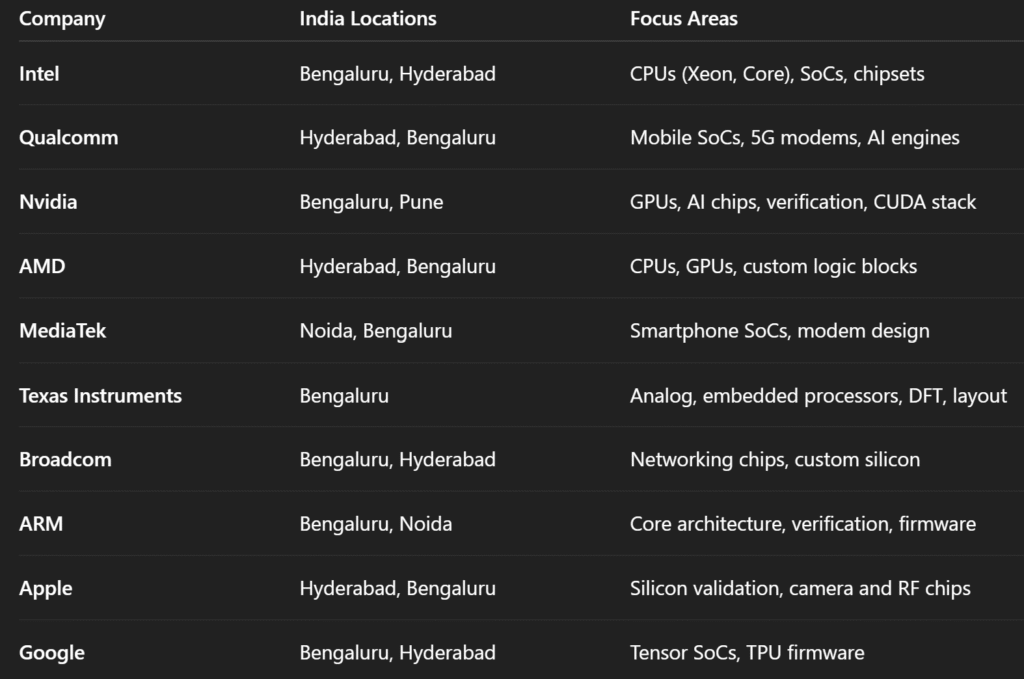Click 'Tensor SoCs, TPU firmware' focus text
1024x679 pixels.
747,653
